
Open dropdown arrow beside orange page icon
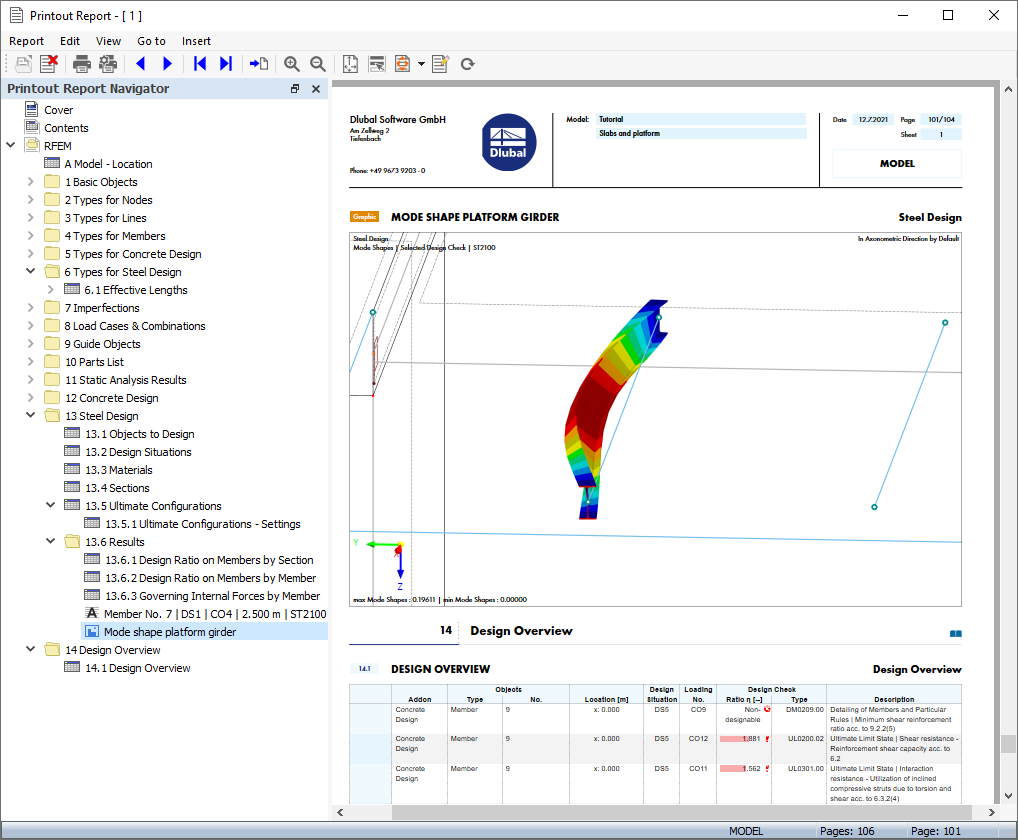tap(421, 64)
